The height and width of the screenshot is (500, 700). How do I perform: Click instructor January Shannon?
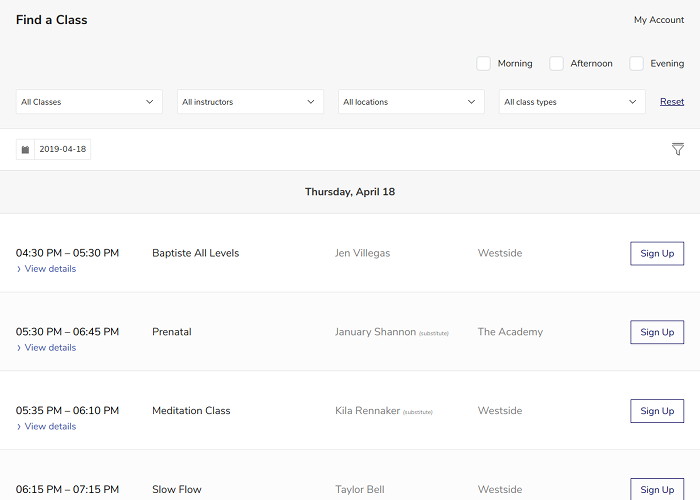coord(375,332)
